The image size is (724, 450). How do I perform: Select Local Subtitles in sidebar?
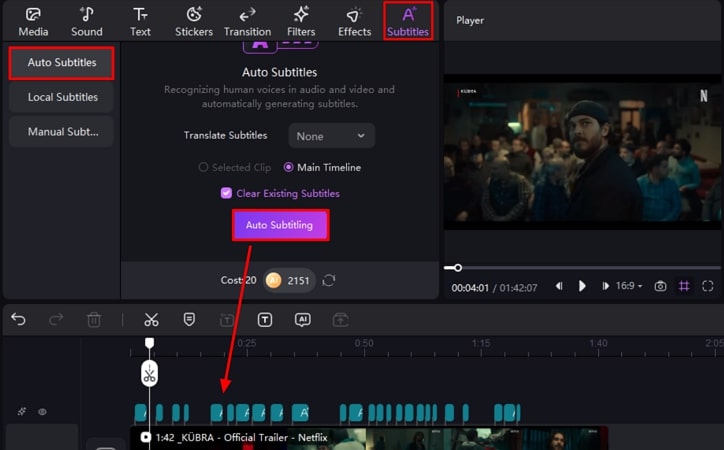point(61,97)
